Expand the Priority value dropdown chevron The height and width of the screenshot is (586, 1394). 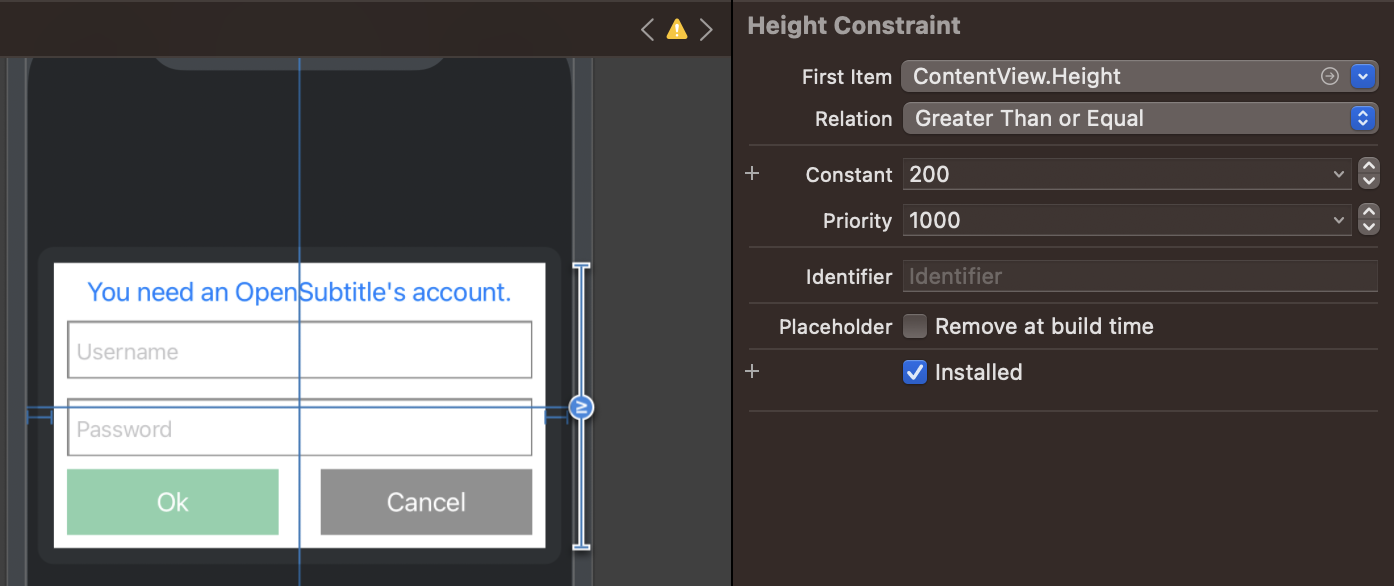[1339, 220]
